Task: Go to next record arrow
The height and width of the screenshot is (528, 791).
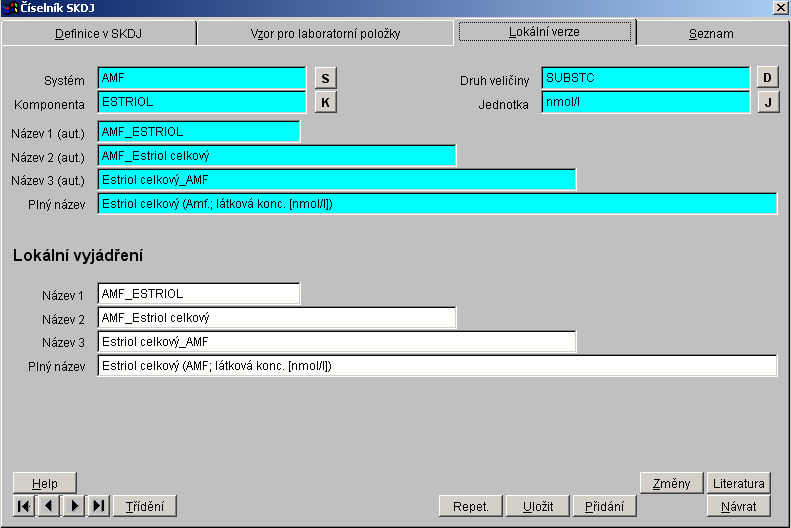Action: pos(74,506)
